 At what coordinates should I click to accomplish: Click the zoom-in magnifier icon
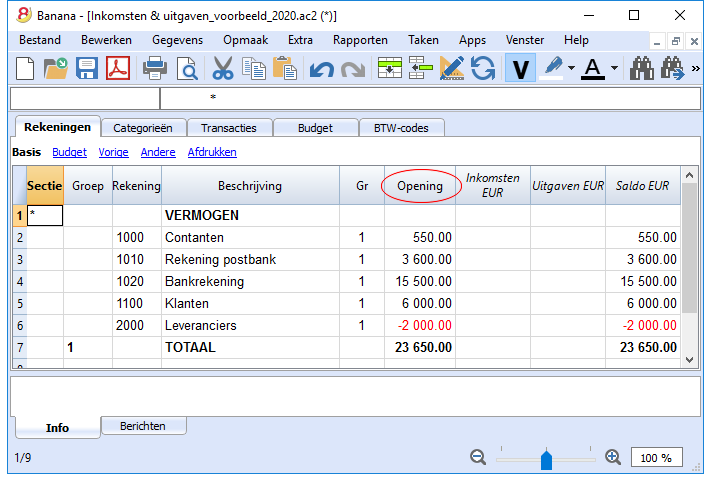613,457
